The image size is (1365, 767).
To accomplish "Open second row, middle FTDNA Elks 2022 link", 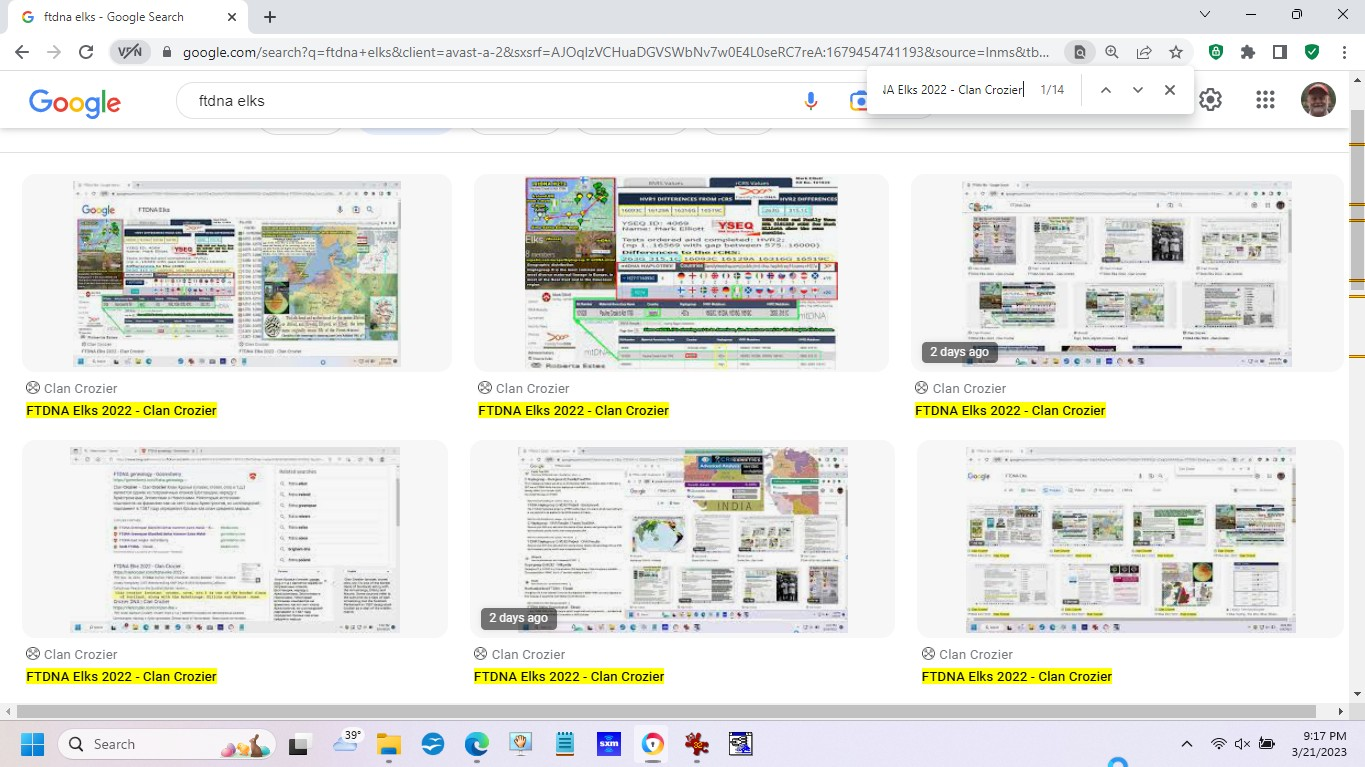I will [x=569, y=676].
